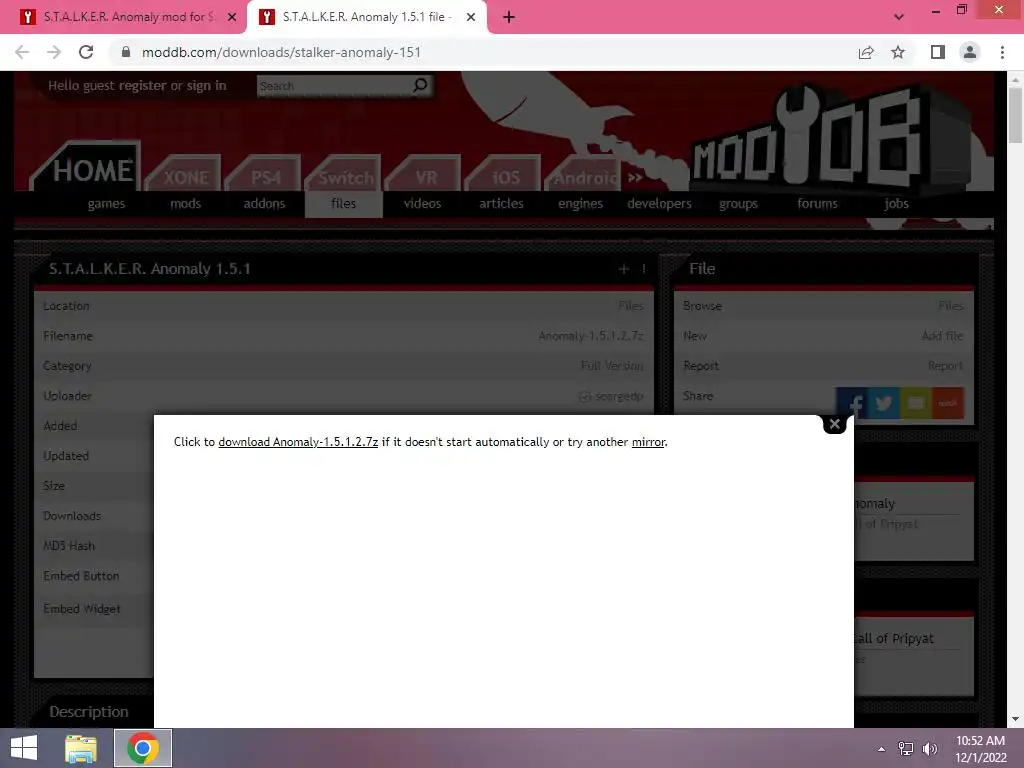Open the developers menu item

660,204
